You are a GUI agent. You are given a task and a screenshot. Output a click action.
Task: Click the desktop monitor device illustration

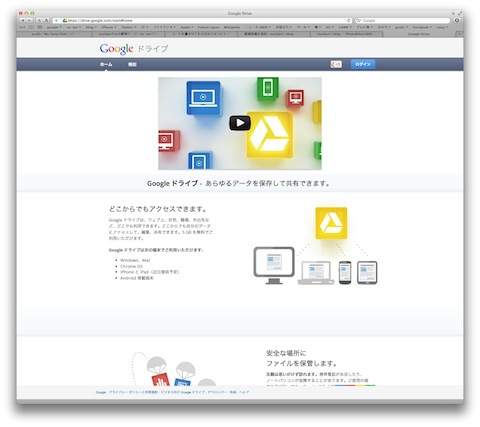coord(274,265)
